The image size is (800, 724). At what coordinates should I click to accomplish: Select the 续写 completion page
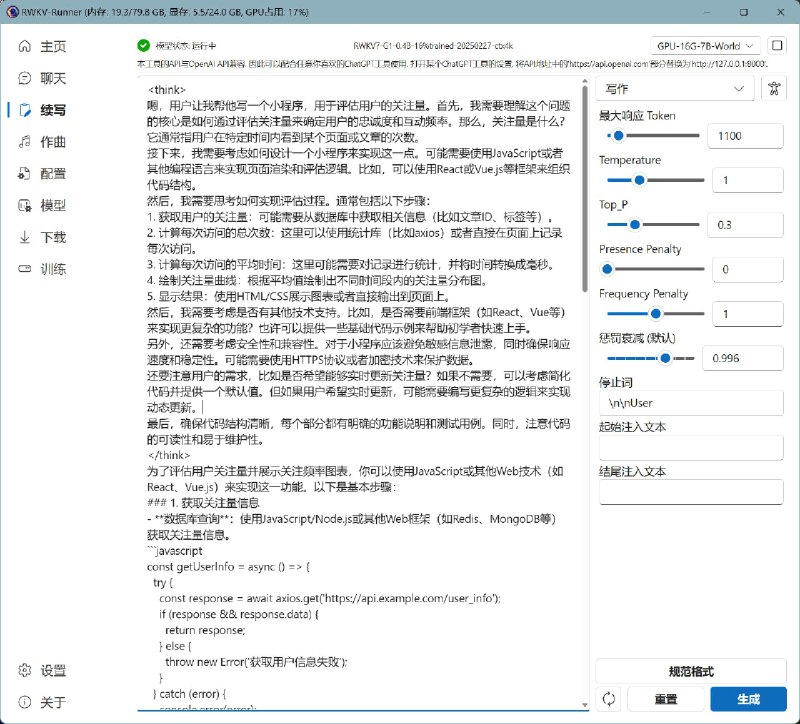pyautogui.click(x=43, y=110)
